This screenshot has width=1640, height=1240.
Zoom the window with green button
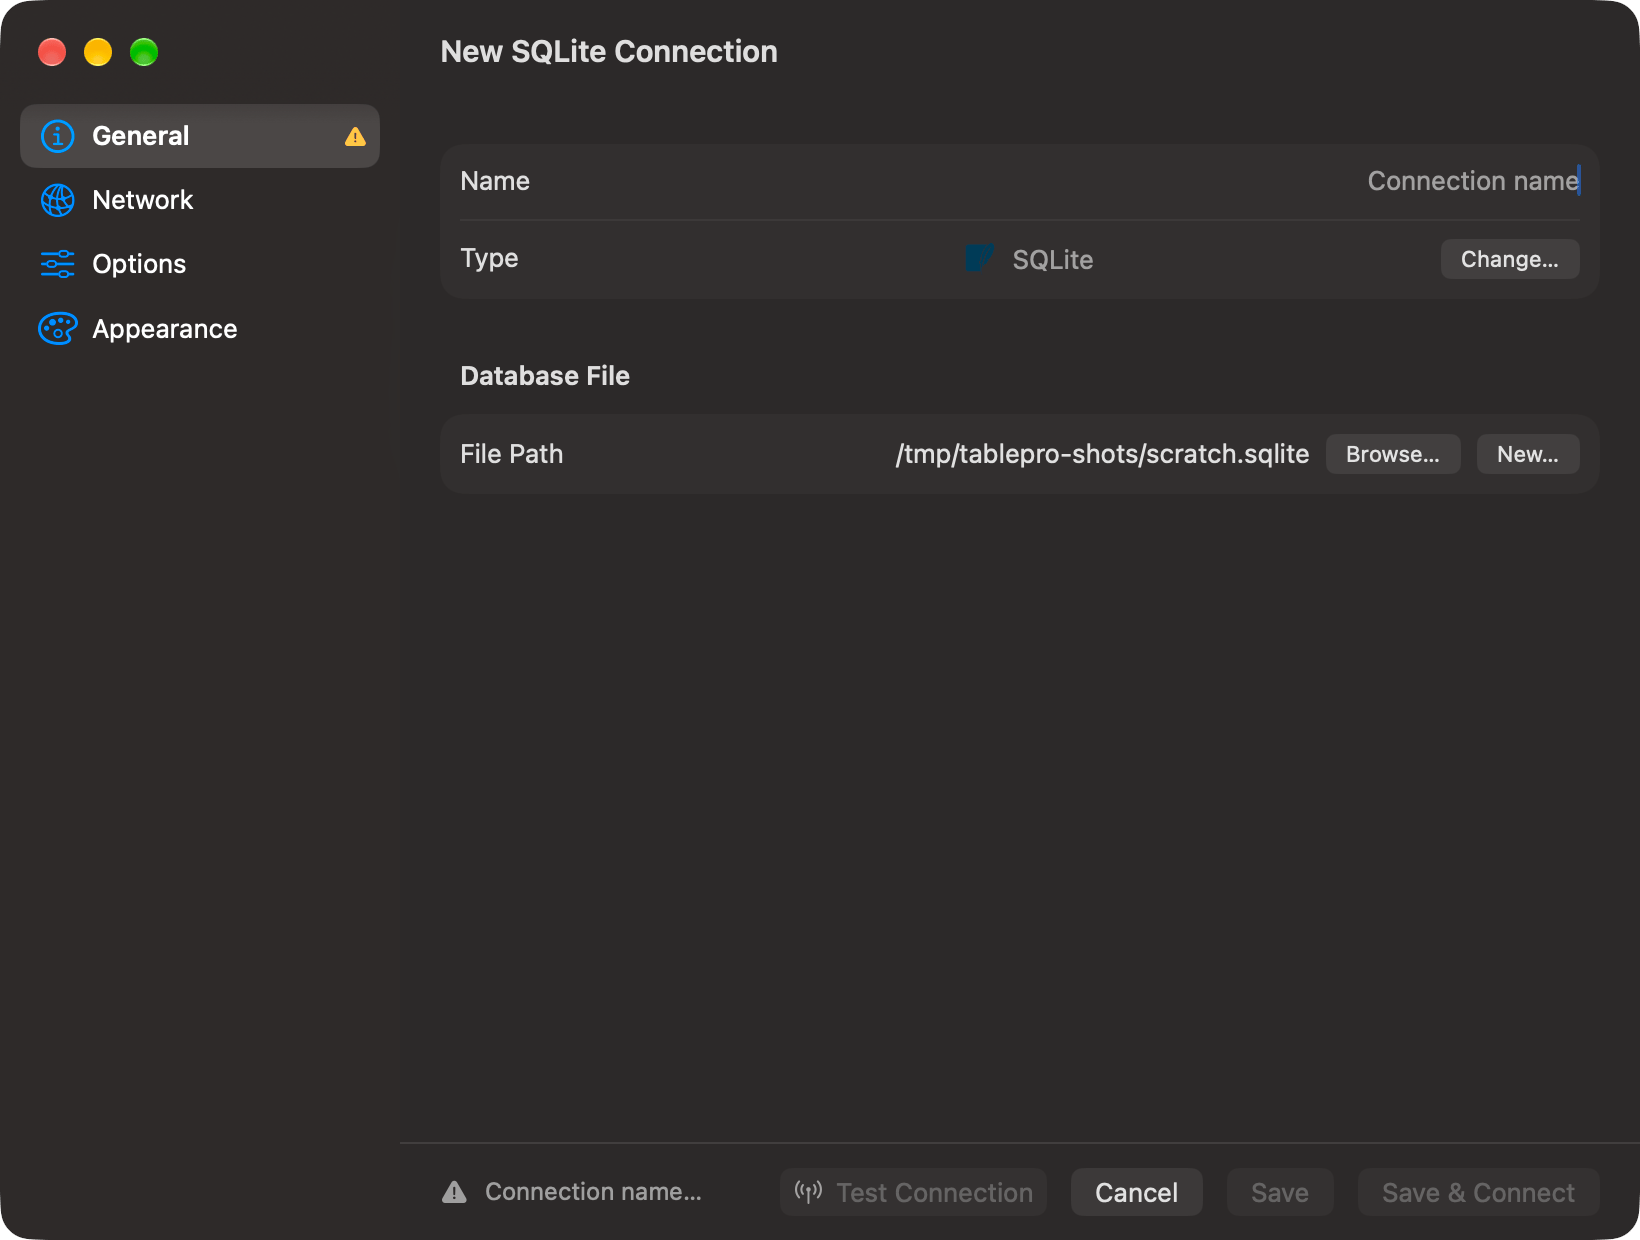pos(144,52)
